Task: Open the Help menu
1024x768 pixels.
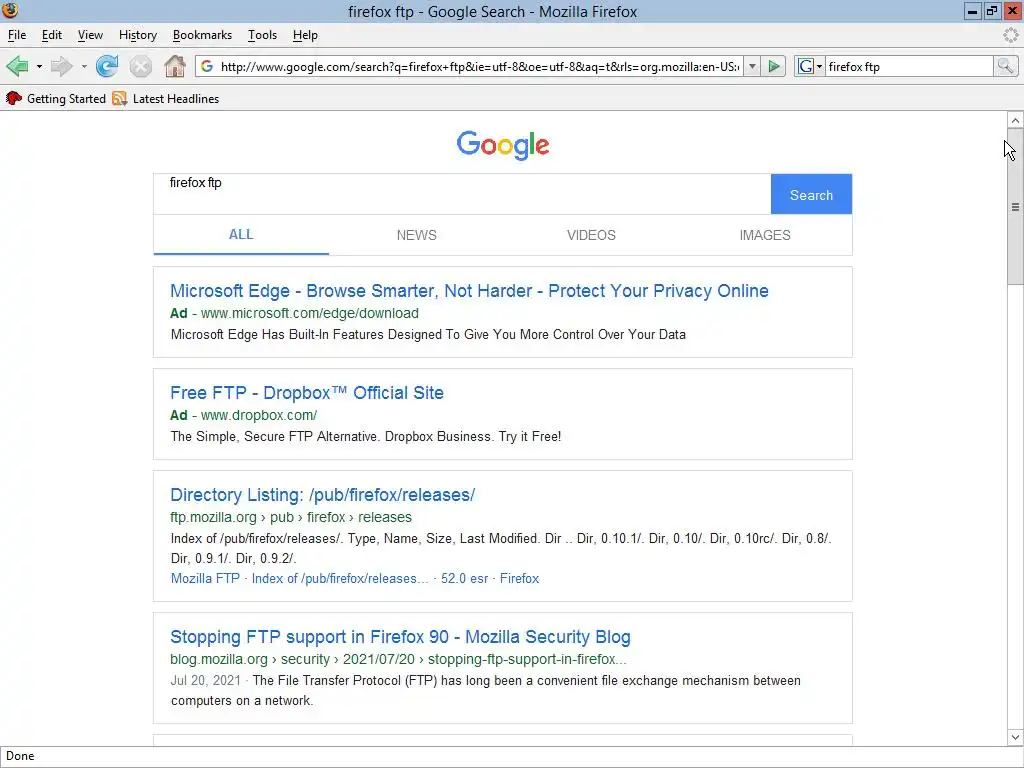Action: (x=305, y=35)
